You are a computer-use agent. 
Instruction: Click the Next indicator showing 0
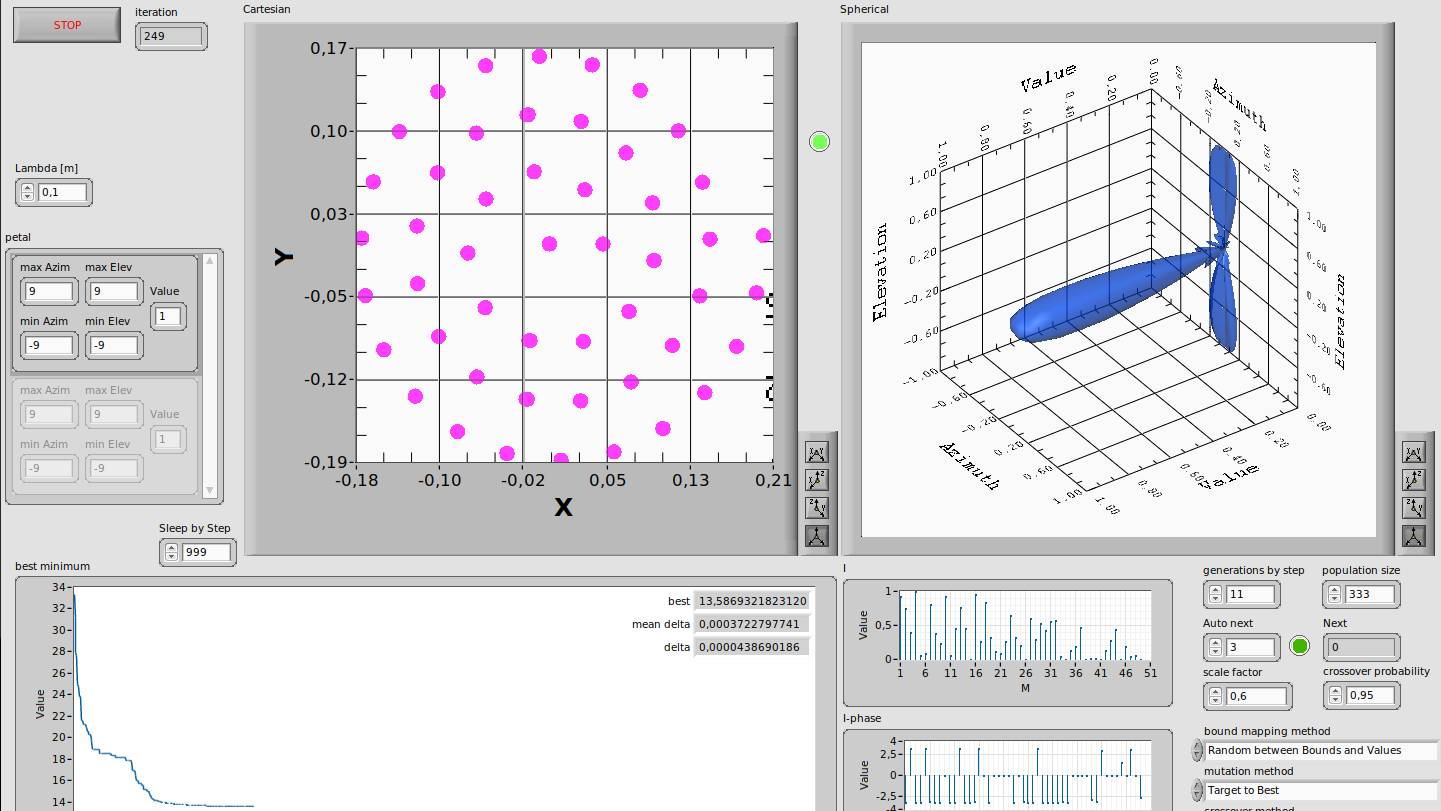click(x=1360, y=647)
